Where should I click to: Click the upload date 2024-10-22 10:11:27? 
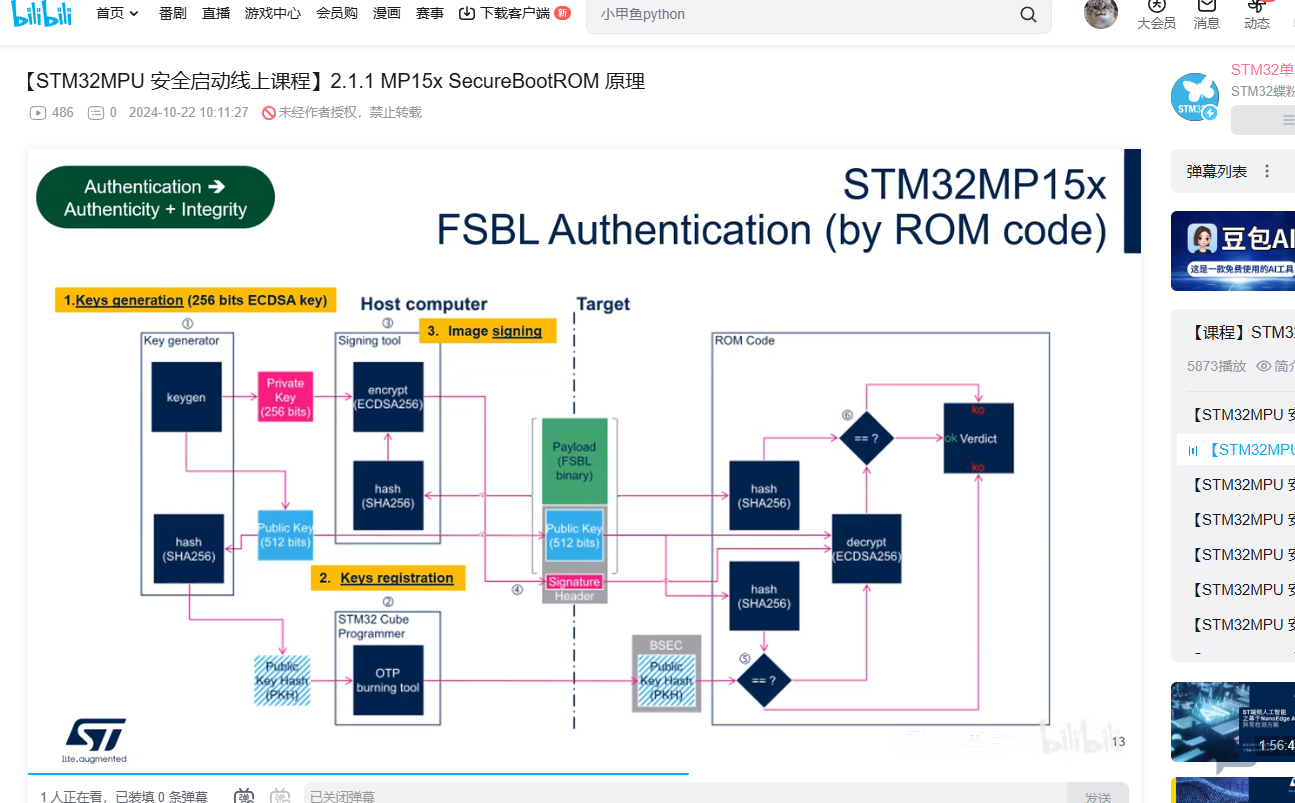(x=189, y=113)
